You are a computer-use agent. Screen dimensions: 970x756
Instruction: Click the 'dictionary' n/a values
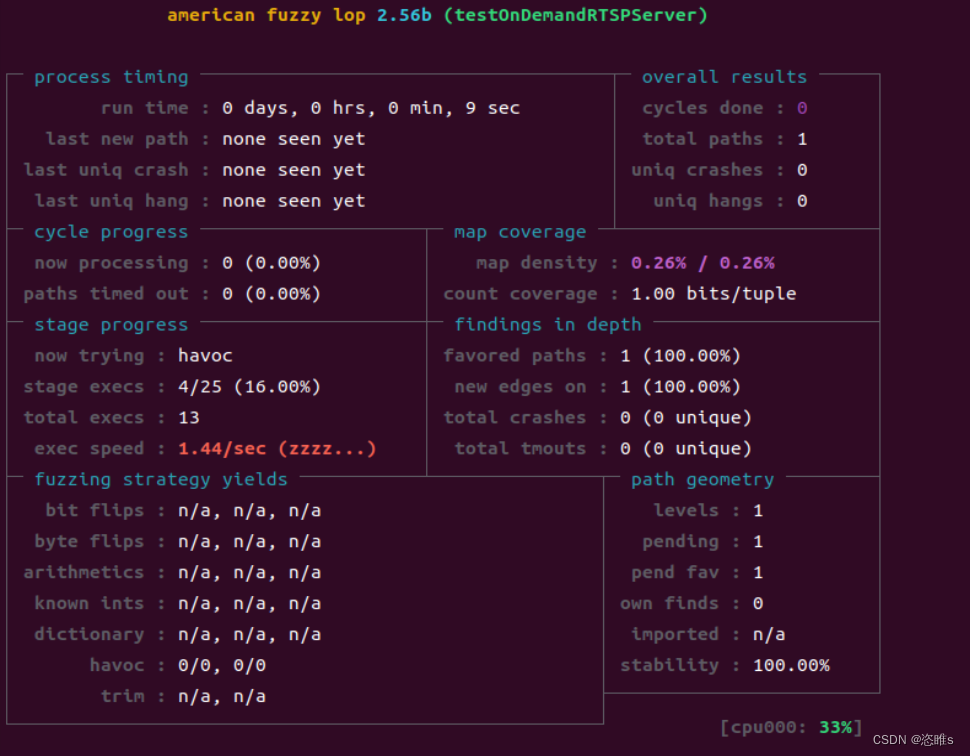click(249, 635)
